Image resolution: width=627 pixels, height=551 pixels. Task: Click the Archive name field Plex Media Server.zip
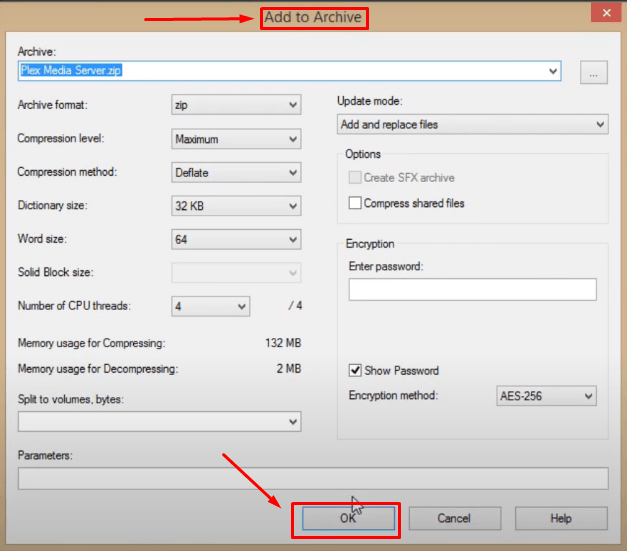[x=290, y=71]
